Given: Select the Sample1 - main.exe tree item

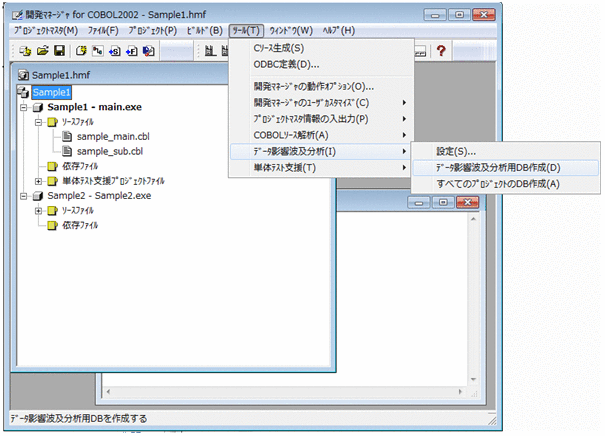Looking at the screenshot, I should (x=95, y=107).
